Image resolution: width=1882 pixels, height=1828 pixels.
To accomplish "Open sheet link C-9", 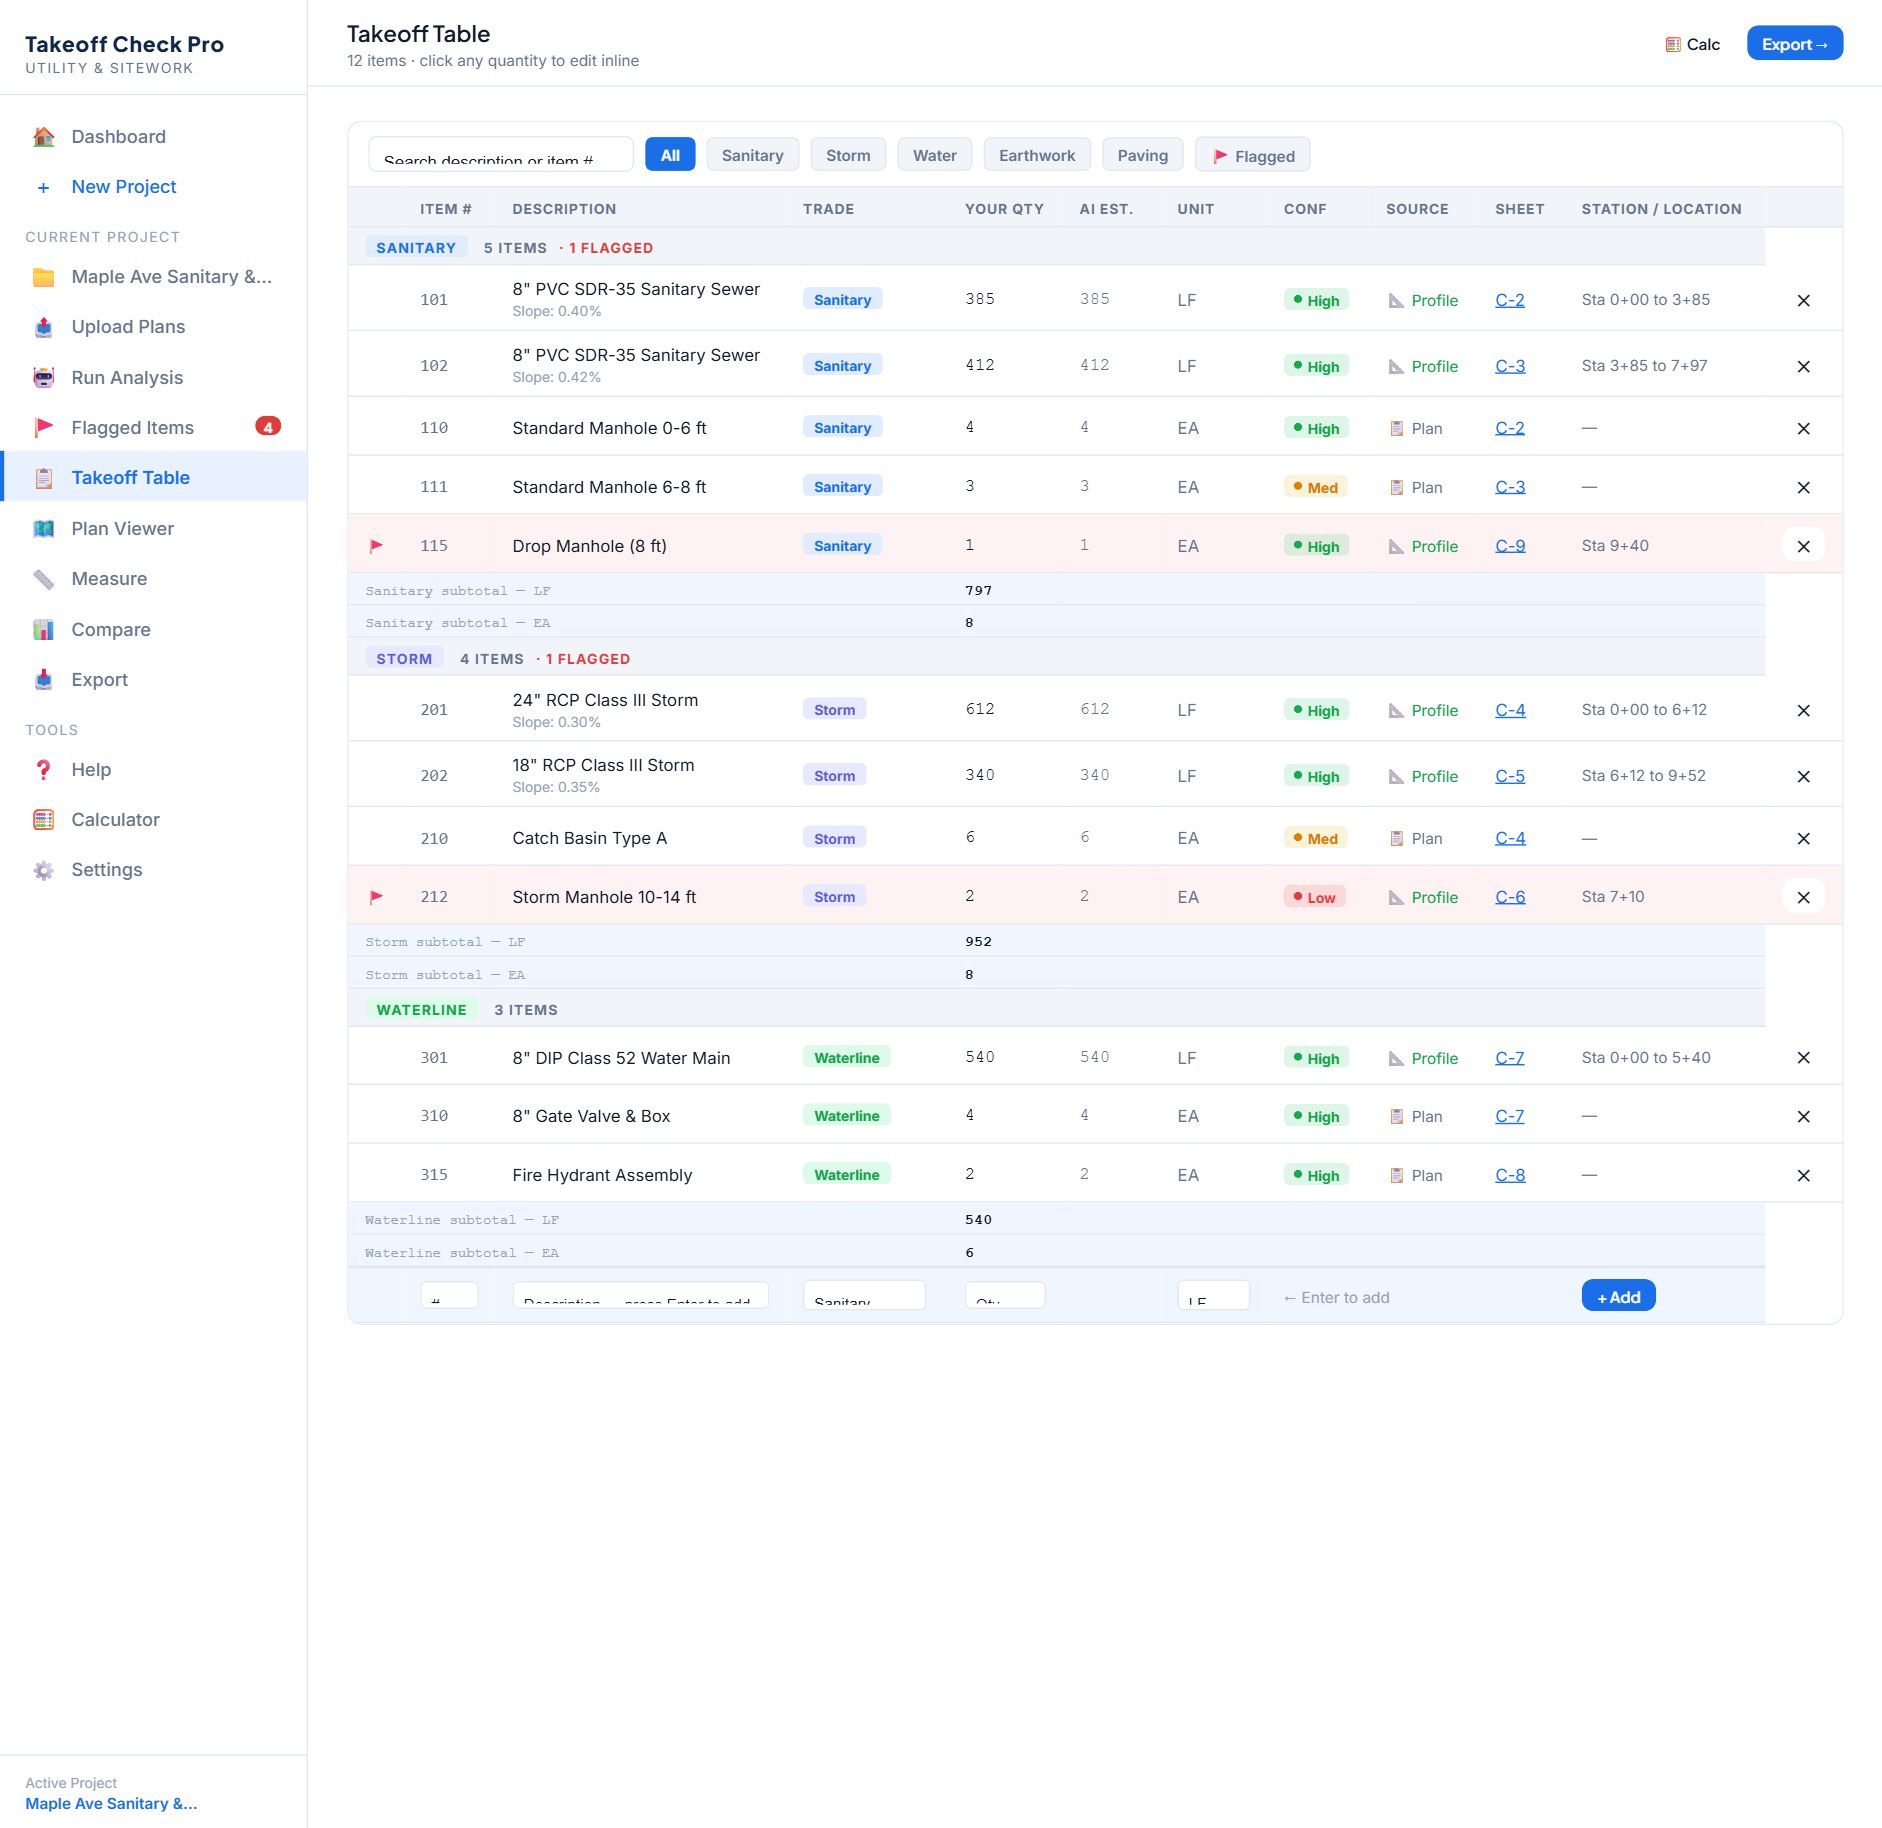I will pyautogui.click(x=1510, y=546).
